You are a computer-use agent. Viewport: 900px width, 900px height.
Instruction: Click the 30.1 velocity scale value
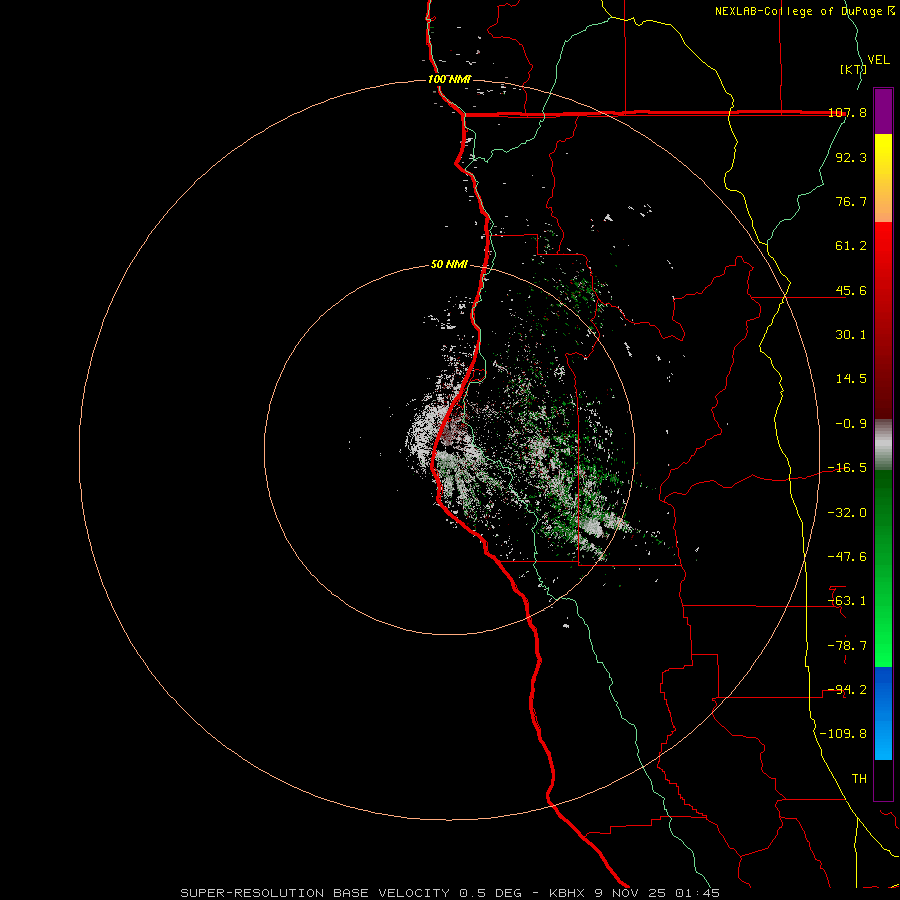click(x=851, y=335)
